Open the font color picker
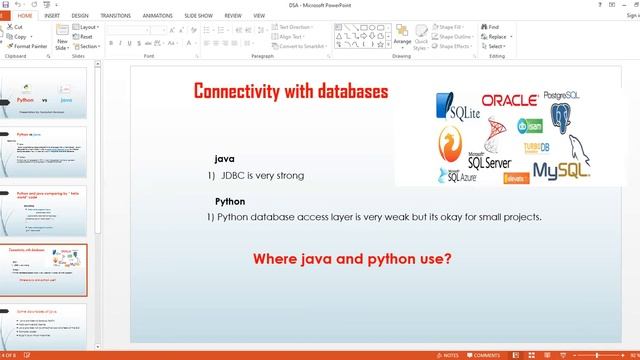This screenshot has width=640, height=360. pos(190,43)
